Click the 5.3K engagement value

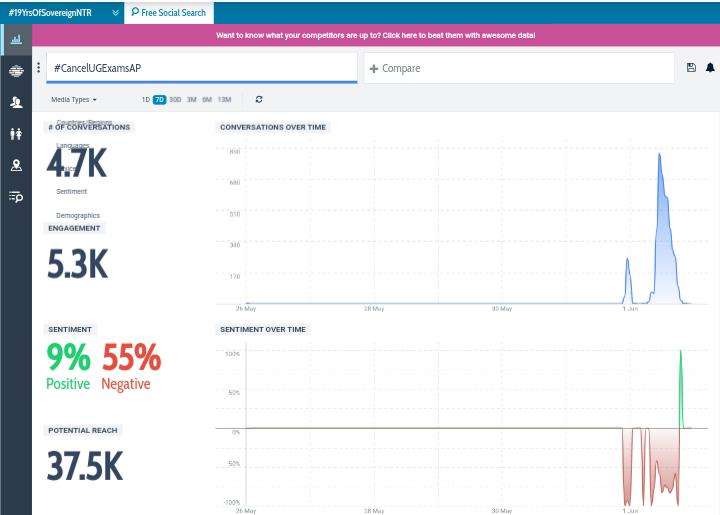(x=78, y=263)
